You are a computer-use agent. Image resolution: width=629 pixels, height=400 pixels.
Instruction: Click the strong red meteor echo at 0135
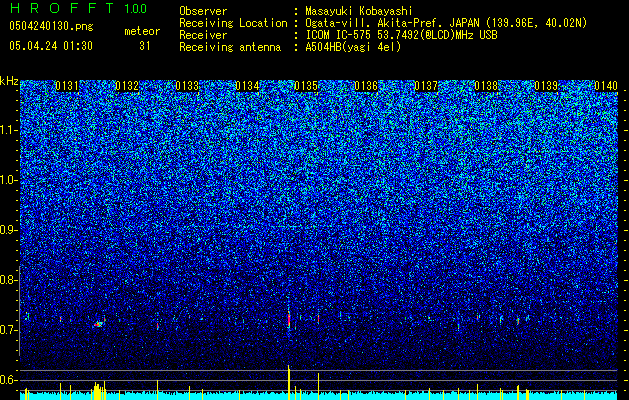[x=289, y=319]
